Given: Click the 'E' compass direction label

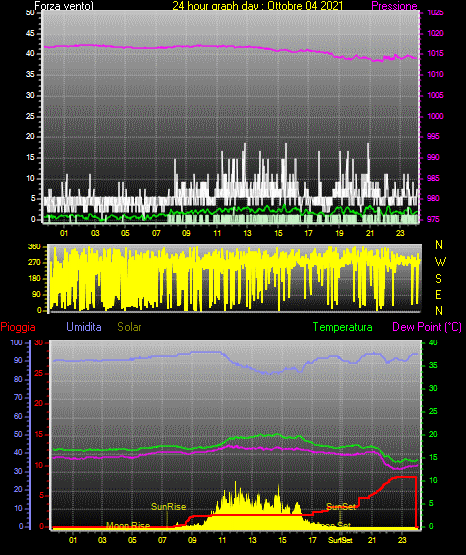Looking at the screenshot, I should pos(438,294).
